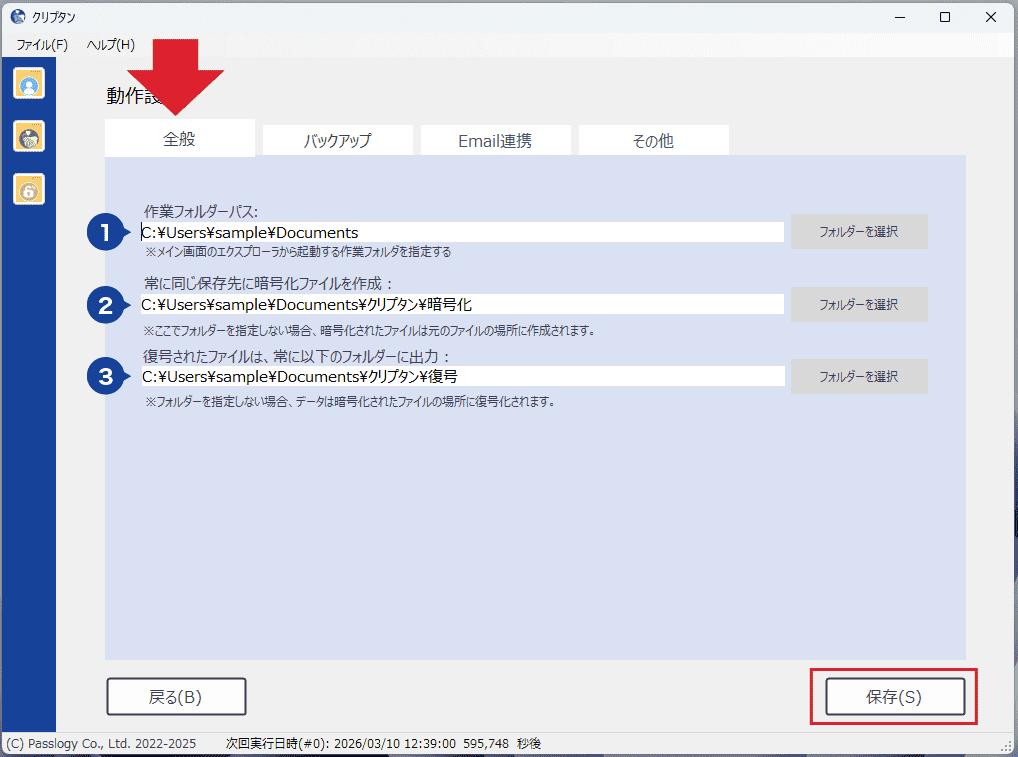Choose folder for 作業フォルダーパス
Viewport: 1018px width, 757px height.
(859, 232)
